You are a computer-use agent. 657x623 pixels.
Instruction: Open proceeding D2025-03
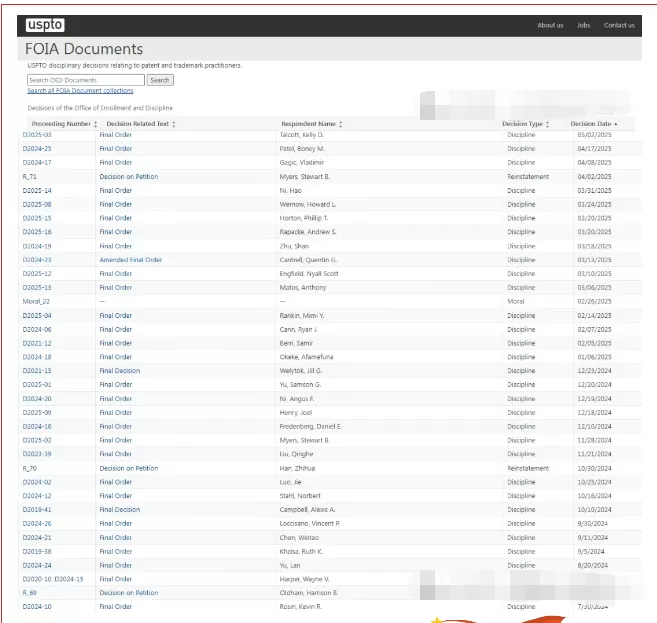click(36, 134)
